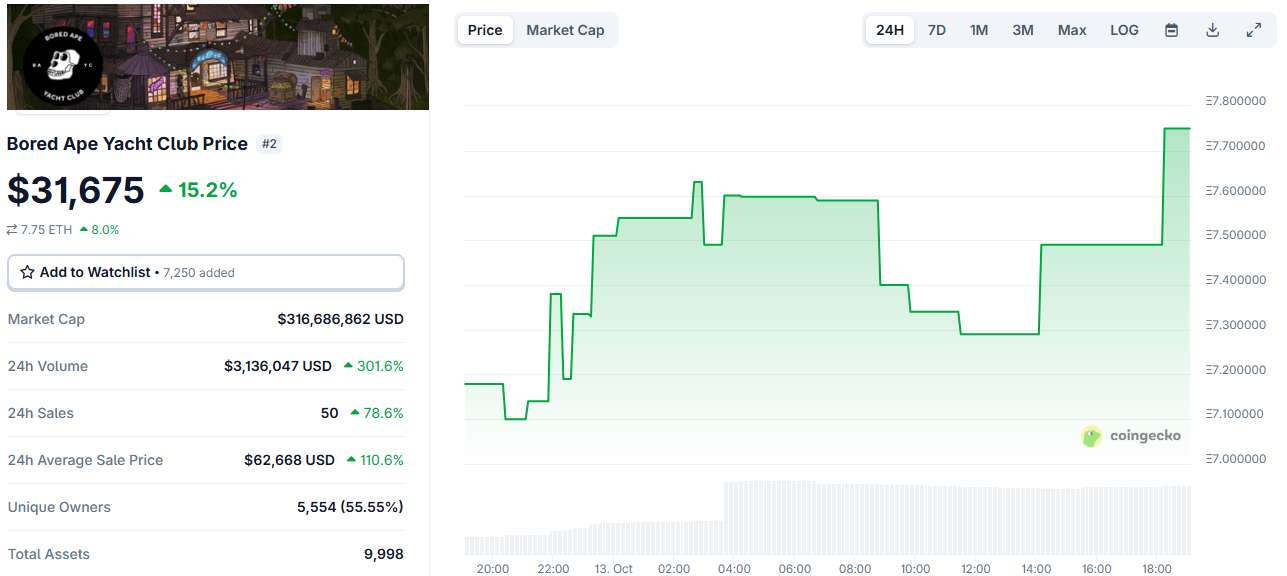1287x576 pixels.
Task: Toggle LOG scale on the chart
Action: pyautogui.click(x=1124, y=30)
